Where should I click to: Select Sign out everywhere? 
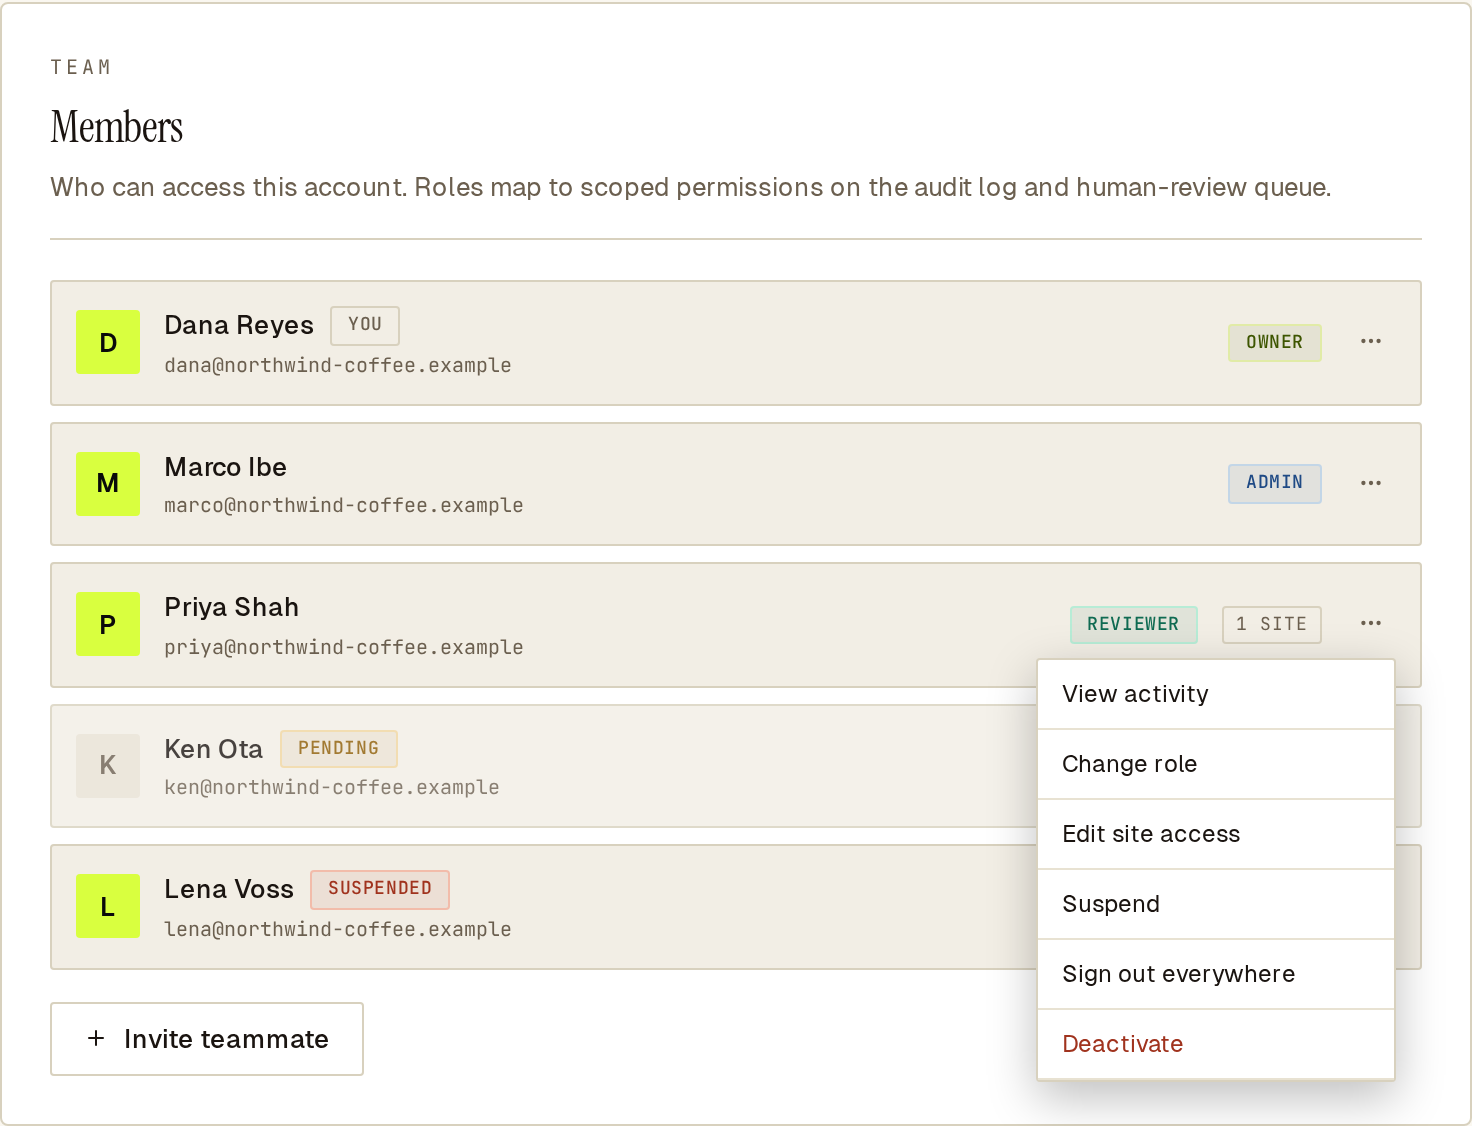click(1216, 974)
